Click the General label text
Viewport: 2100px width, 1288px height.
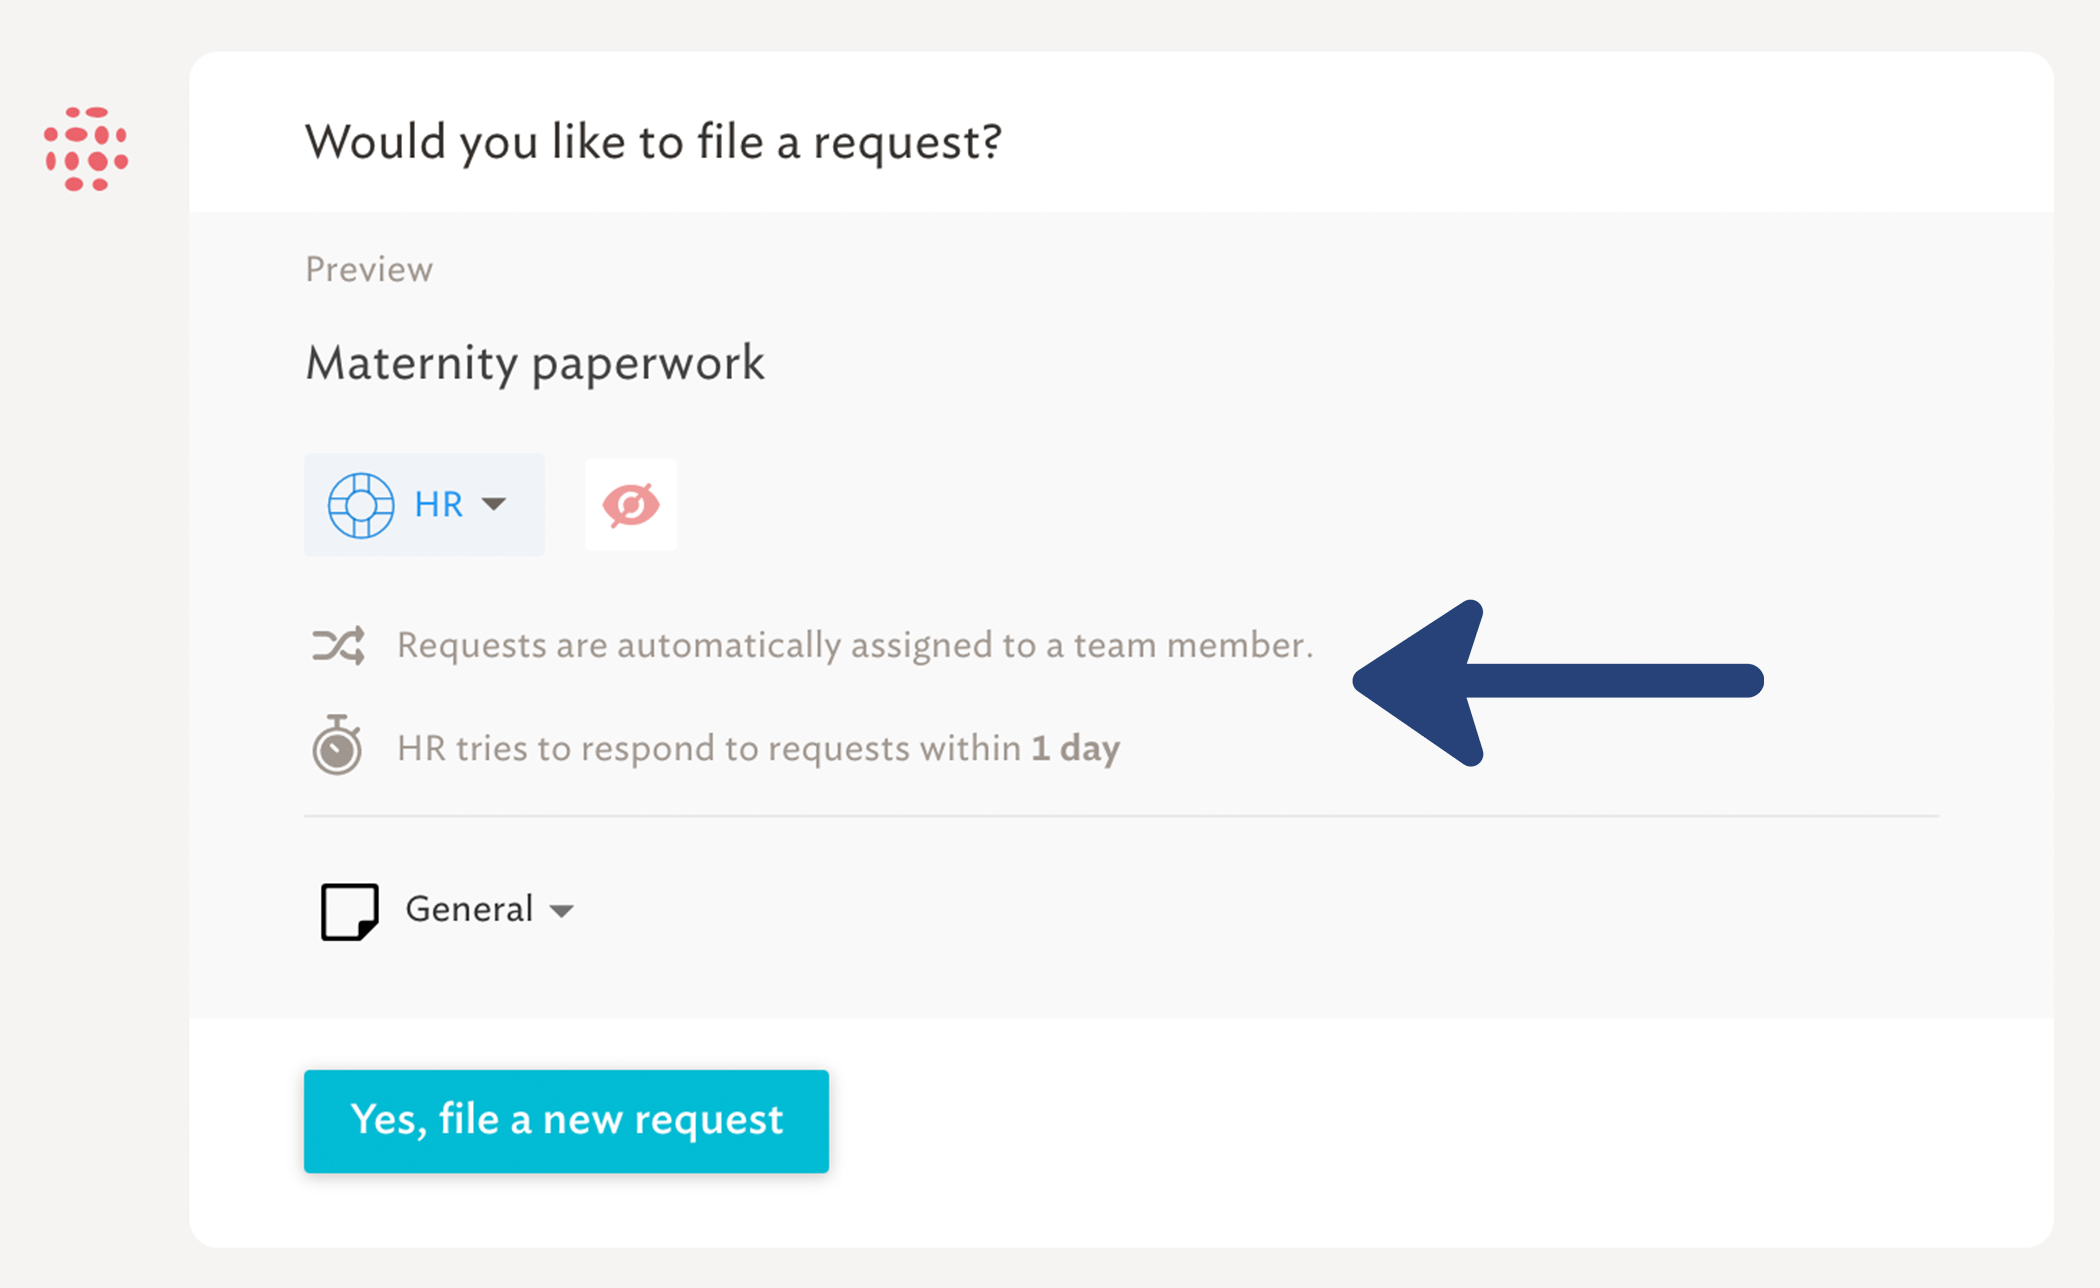469,909
